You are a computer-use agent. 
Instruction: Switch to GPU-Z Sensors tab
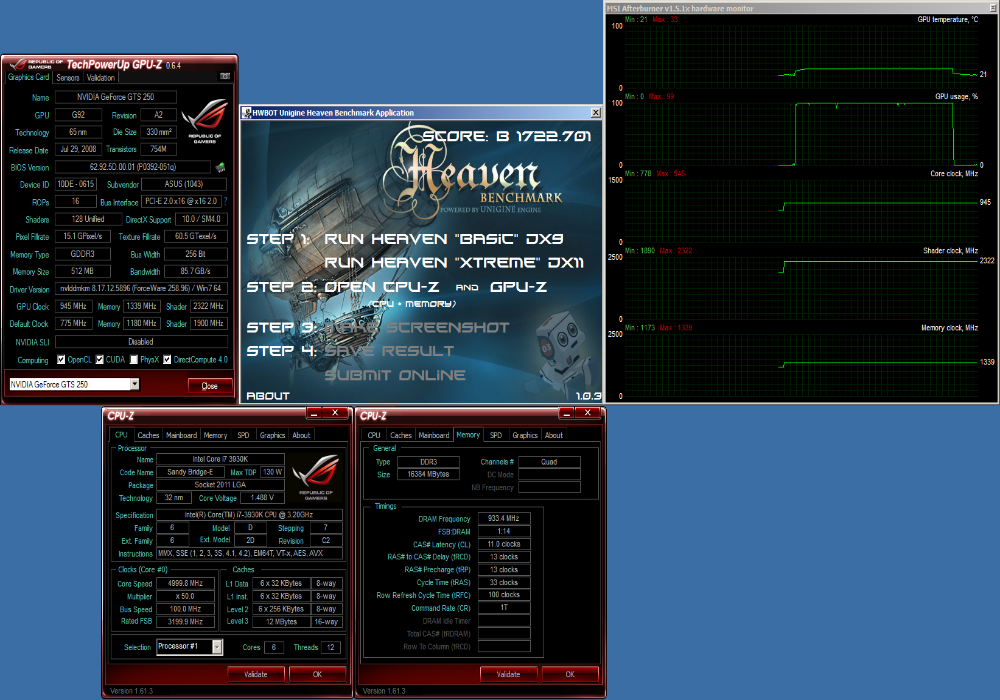tap(68, 78)
